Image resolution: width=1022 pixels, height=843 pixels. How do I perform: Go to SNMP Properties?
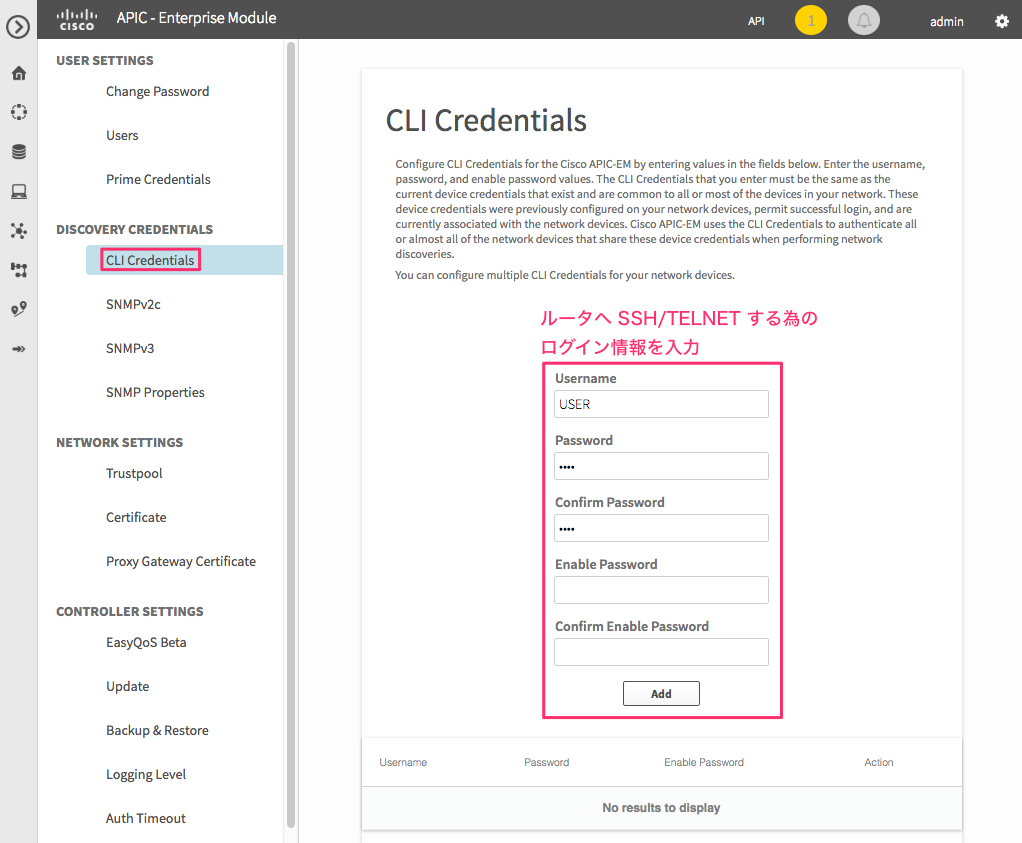[155, 392]
